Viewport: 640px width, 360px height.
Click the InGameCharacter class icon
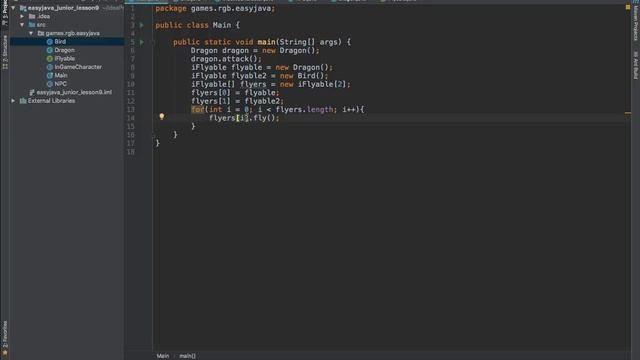tap(50, 67)
